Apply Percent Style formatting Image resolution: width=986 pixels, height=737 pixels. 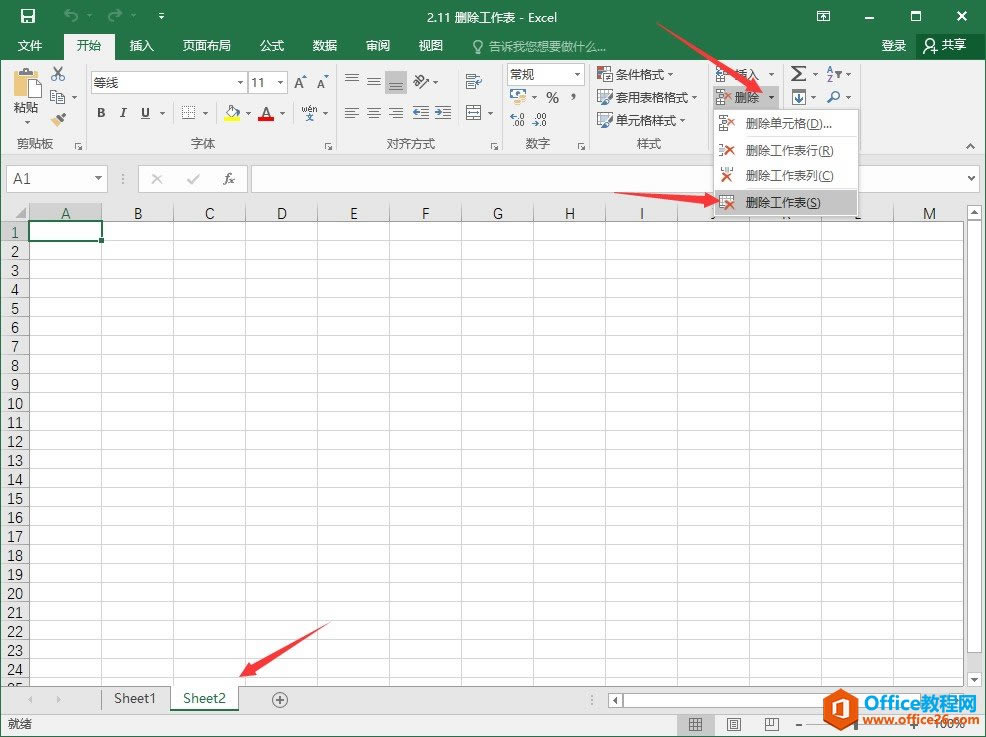pos(553,97)
